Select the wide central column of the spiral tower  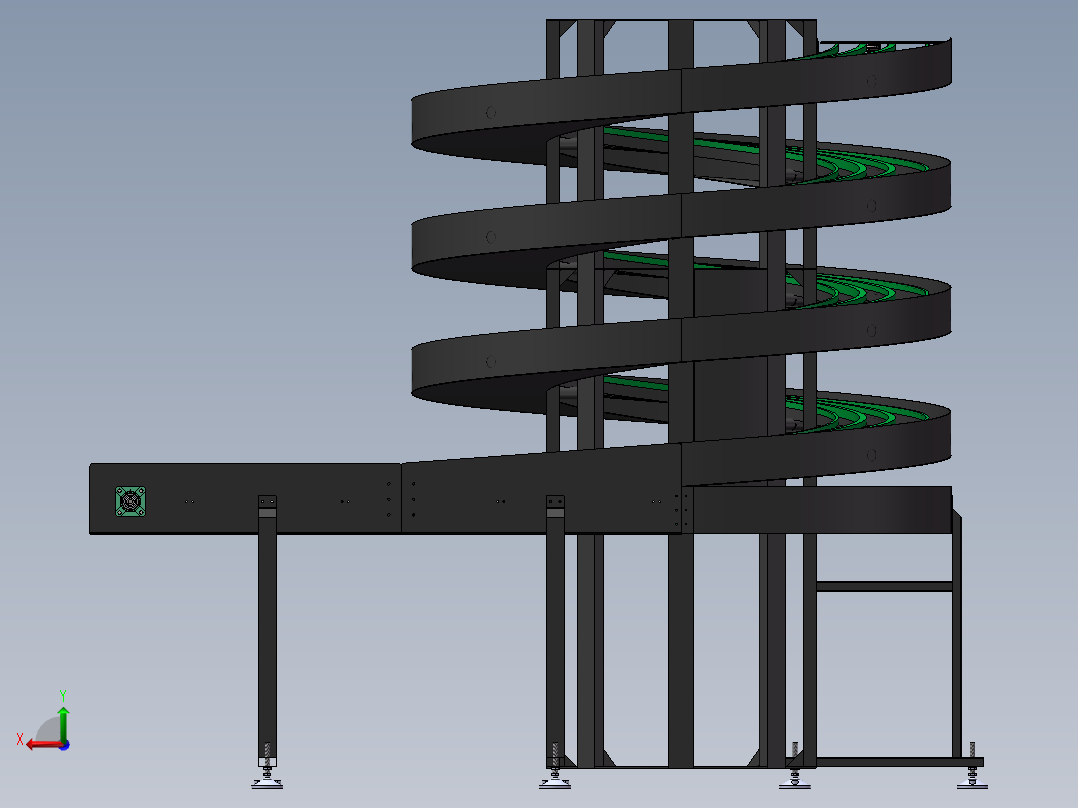[681, 393]
